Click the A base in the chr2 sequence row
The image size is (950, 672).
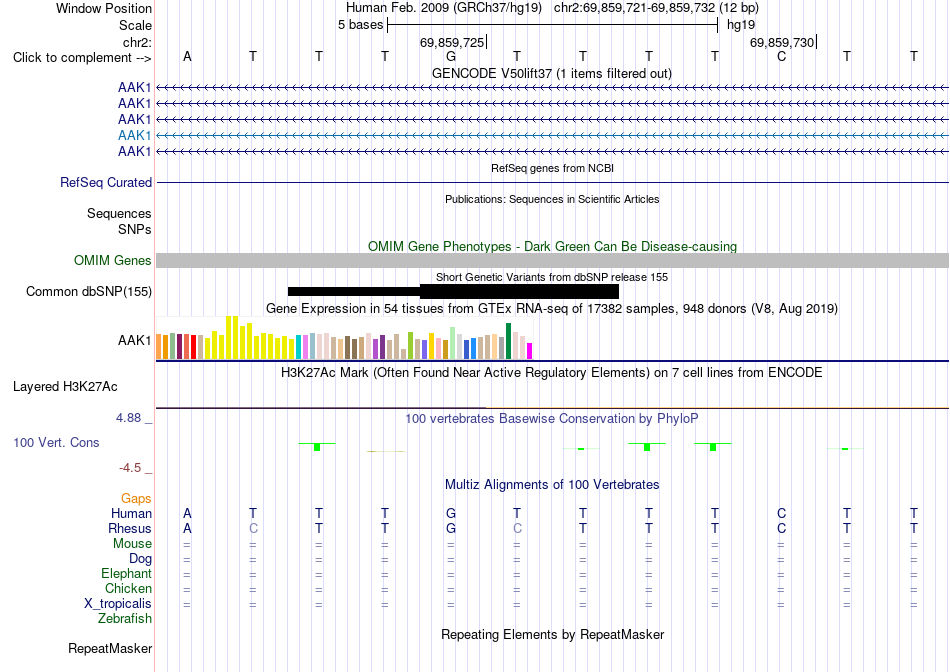tap(187, 56)
